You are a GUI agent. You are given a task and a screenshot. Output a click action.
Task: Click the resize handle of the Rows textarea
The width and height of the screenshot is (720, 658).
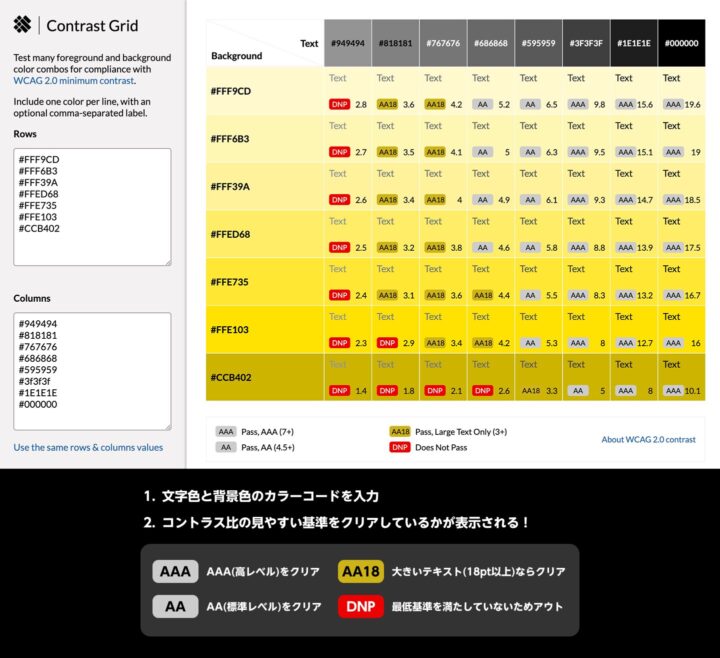[169, 263]
